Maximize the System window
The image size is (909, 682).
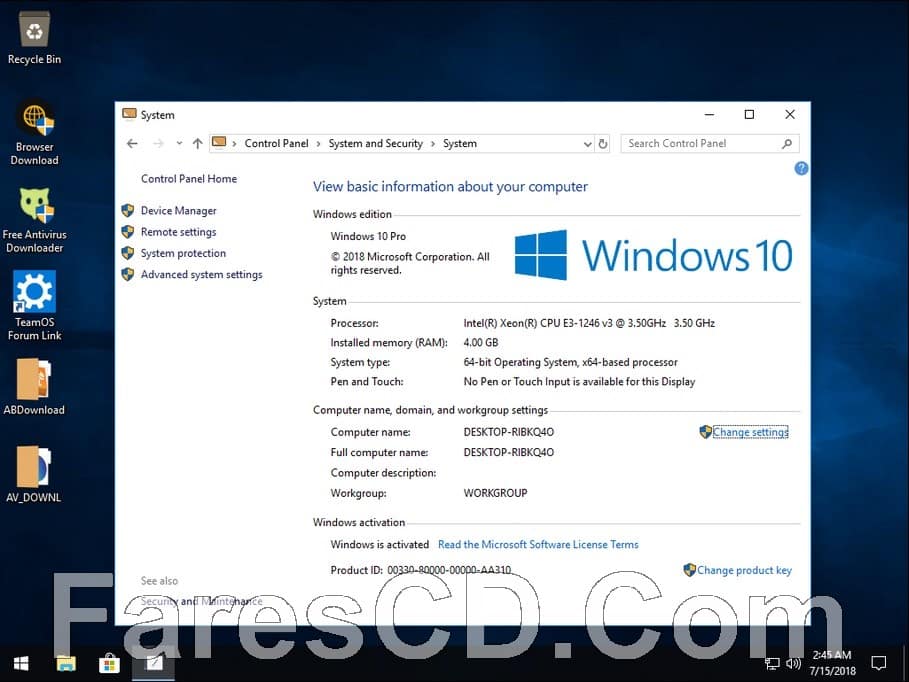[x=749, y=114]
